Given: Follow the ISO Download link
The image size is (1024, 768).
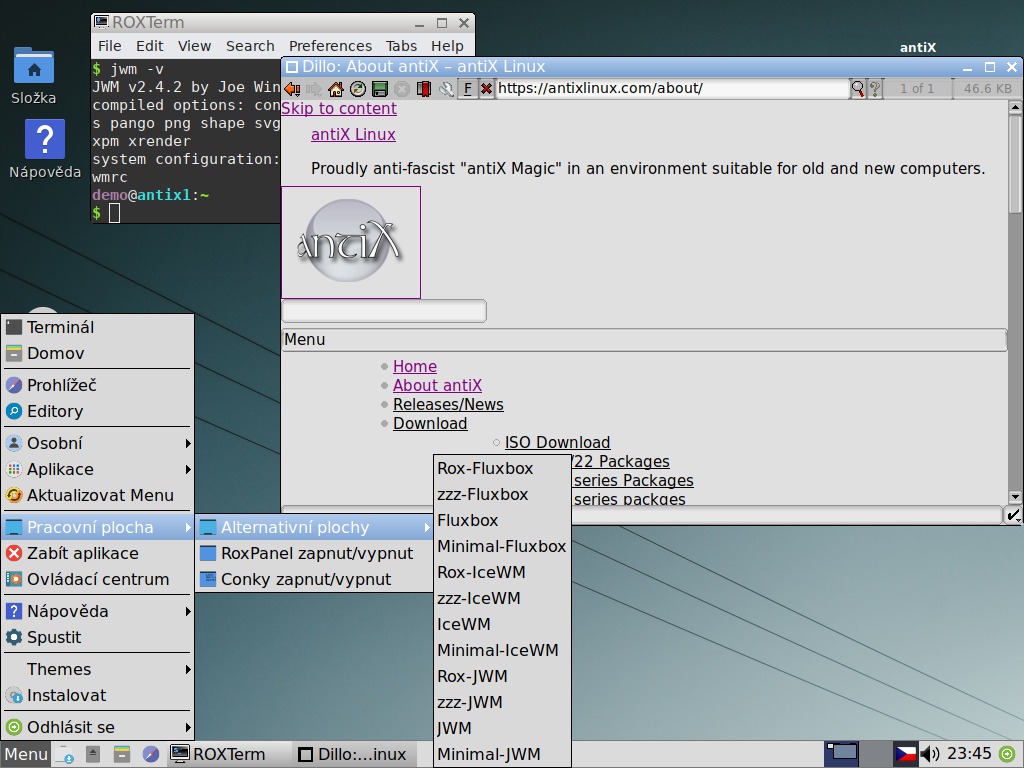Looking at the screenshot, I should pos(557,442).
